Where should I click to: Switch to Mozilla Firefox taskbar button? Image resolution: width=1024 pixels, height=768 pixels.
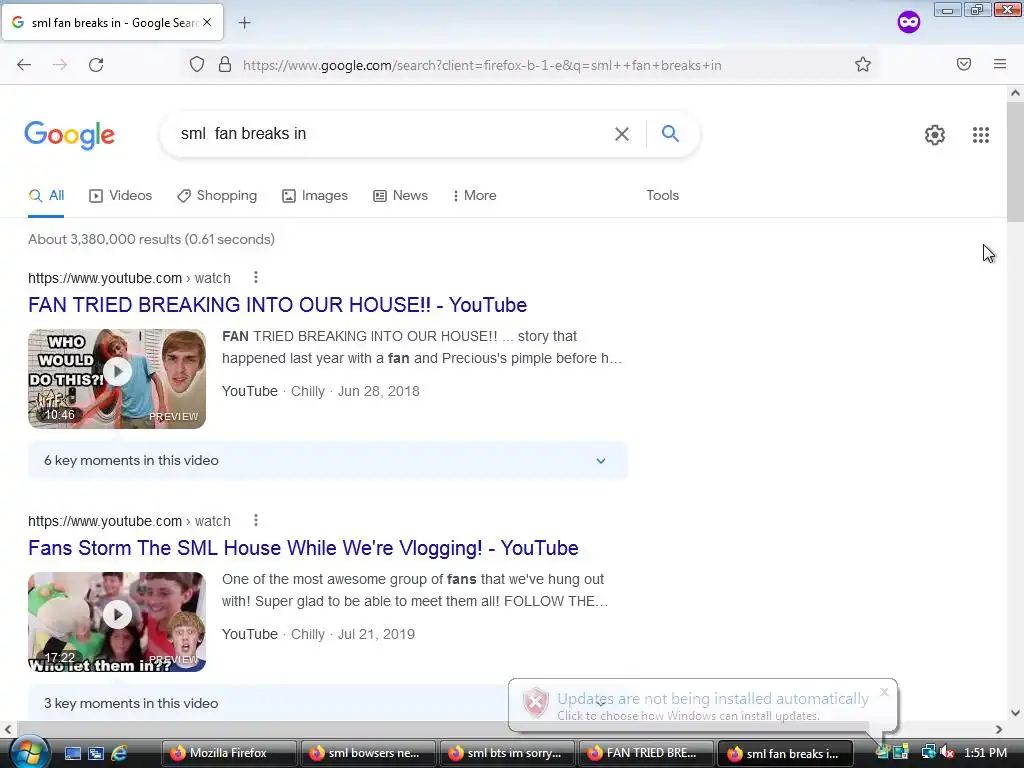click(228, 753)
